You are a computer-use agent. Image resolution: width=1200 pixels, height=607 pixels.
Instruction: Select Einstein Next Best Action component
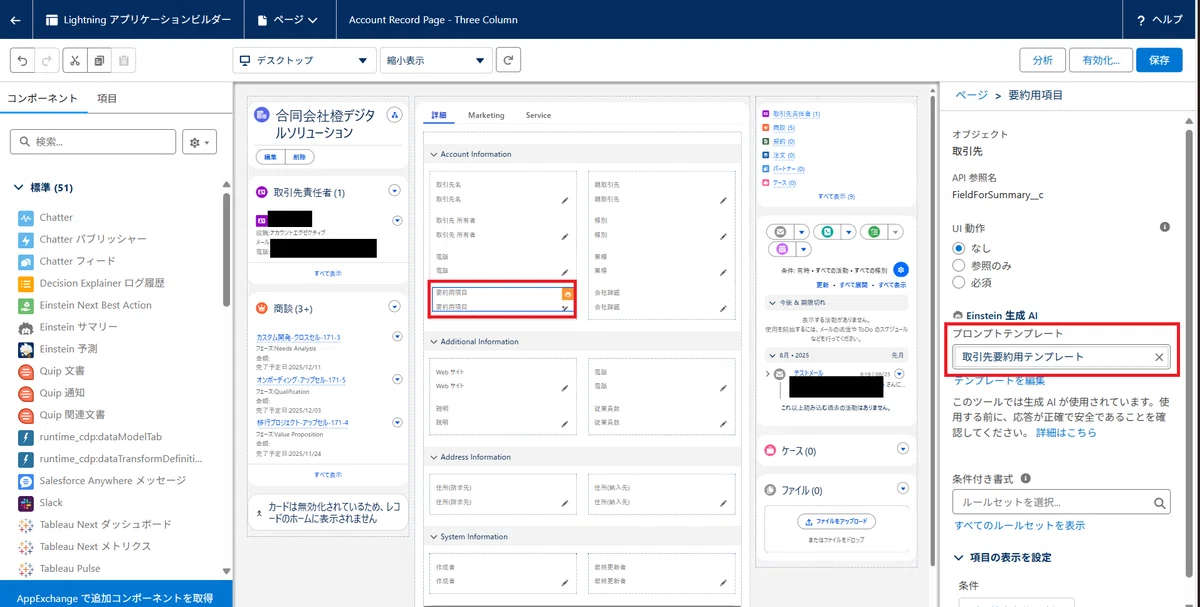coord(85,305)
